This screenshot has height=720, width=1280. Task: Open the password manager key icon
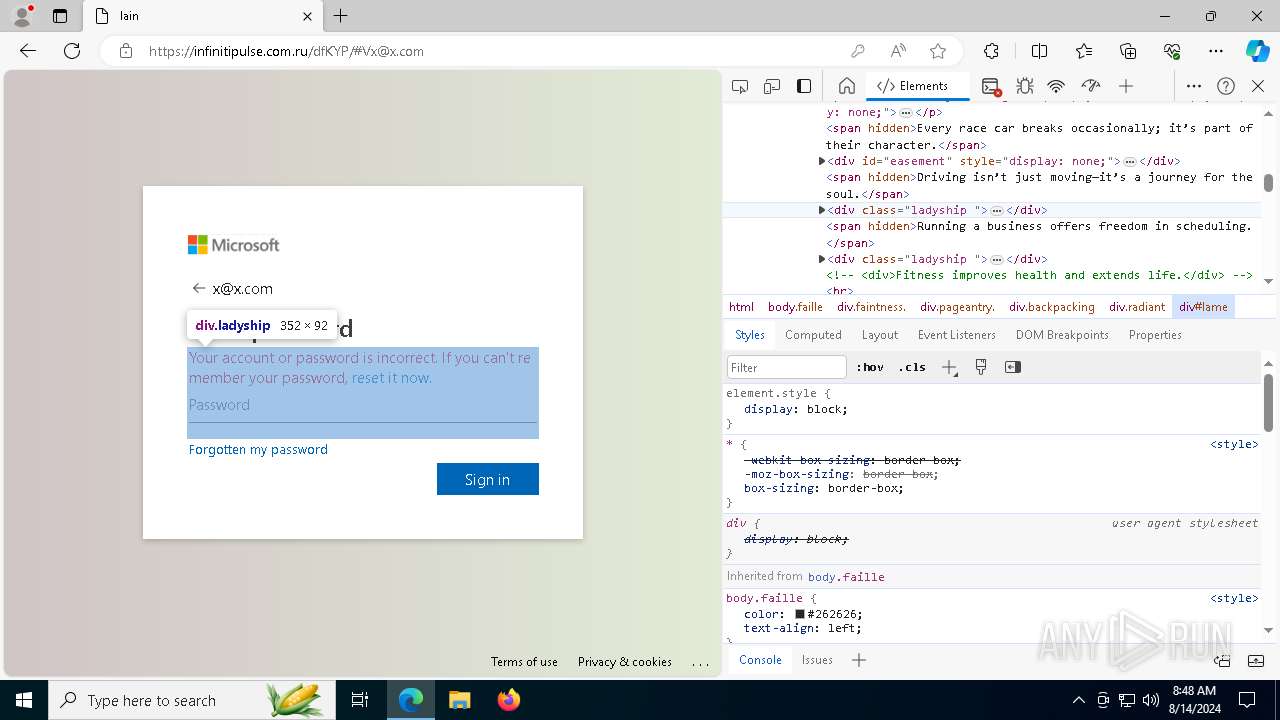tap(858, 51)
